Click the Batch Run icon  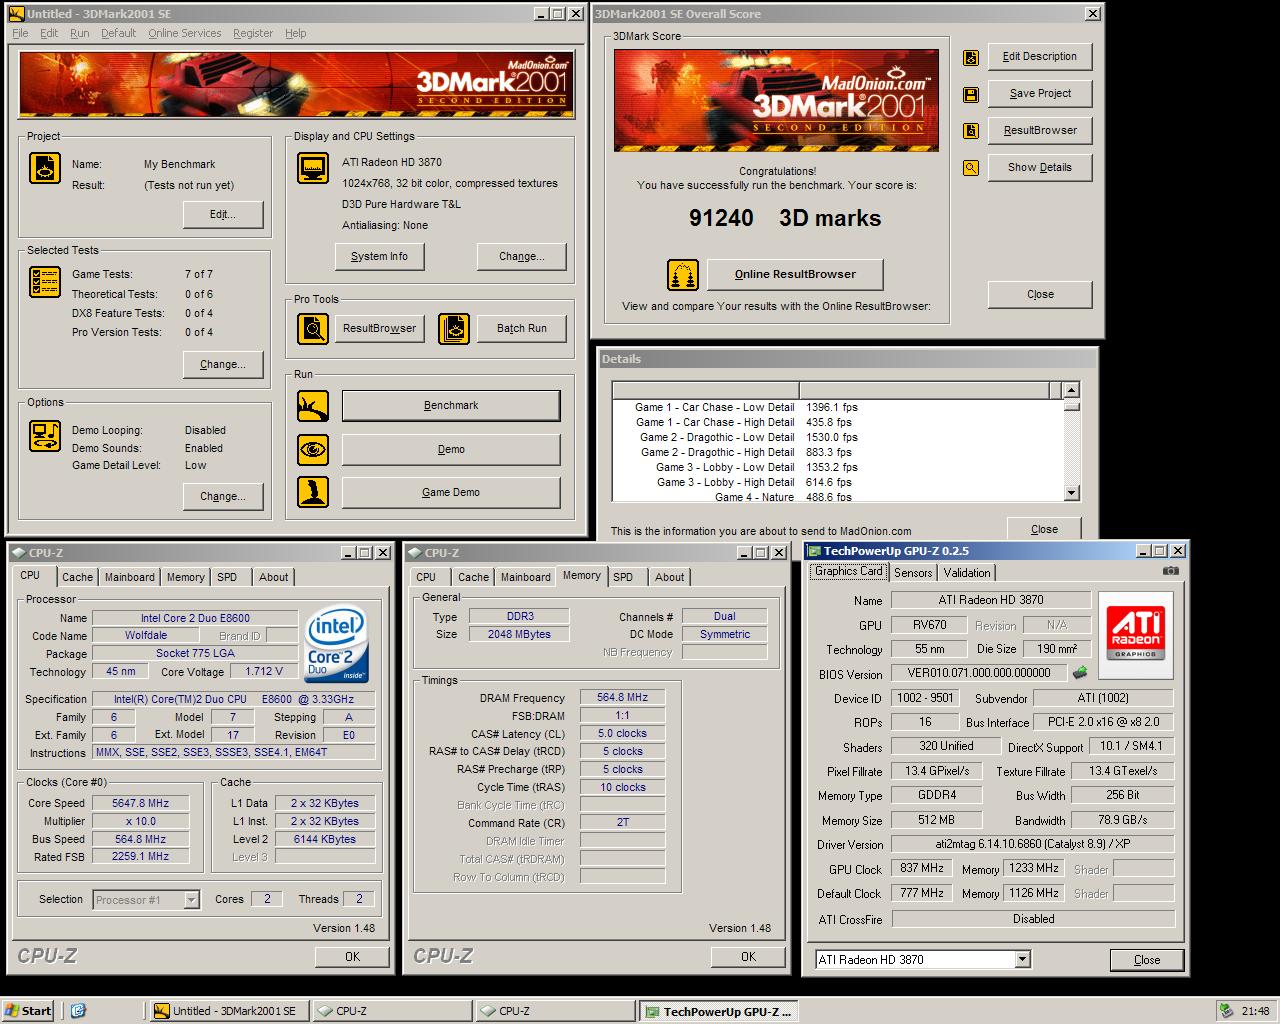click(x=454, y=328)
